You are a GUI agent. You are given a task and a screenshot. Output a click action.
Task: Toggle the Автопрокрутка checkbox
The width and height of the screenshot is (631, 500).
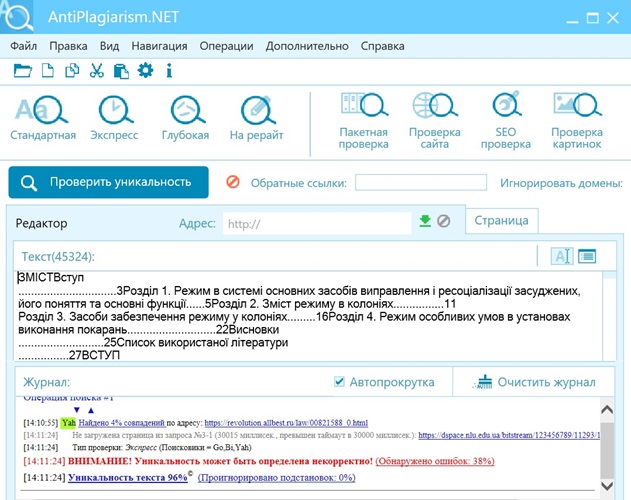339,381
